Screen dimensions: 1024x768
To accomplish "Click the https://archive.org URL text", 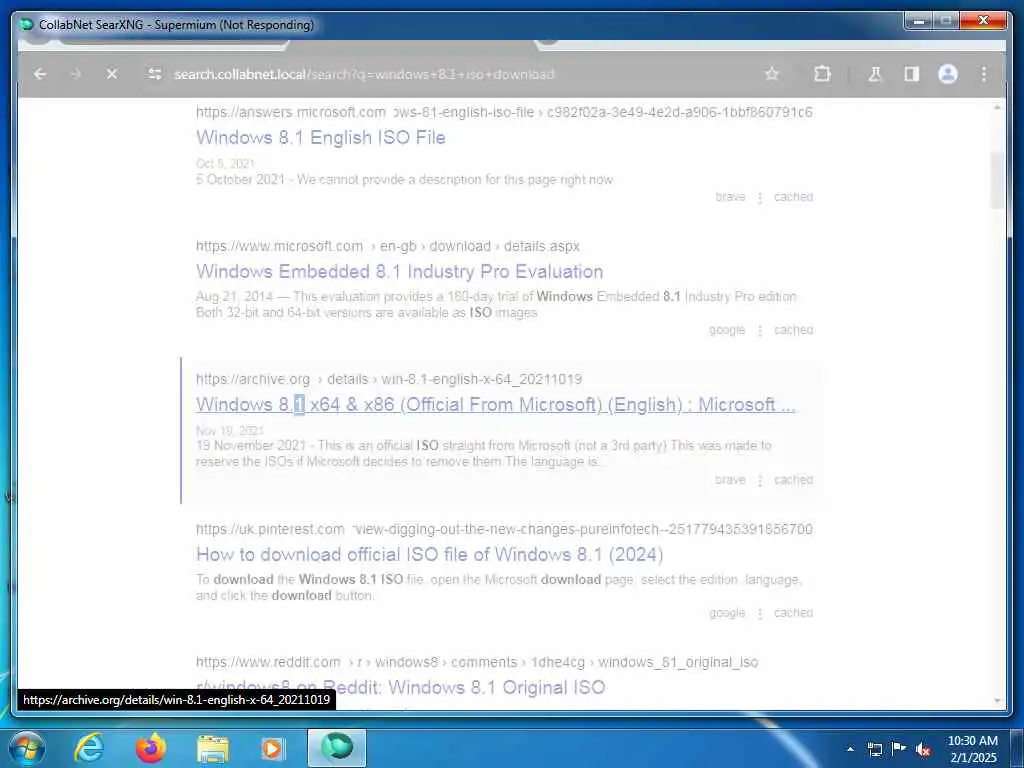I will pyautogui.click(x=253, y=379).
